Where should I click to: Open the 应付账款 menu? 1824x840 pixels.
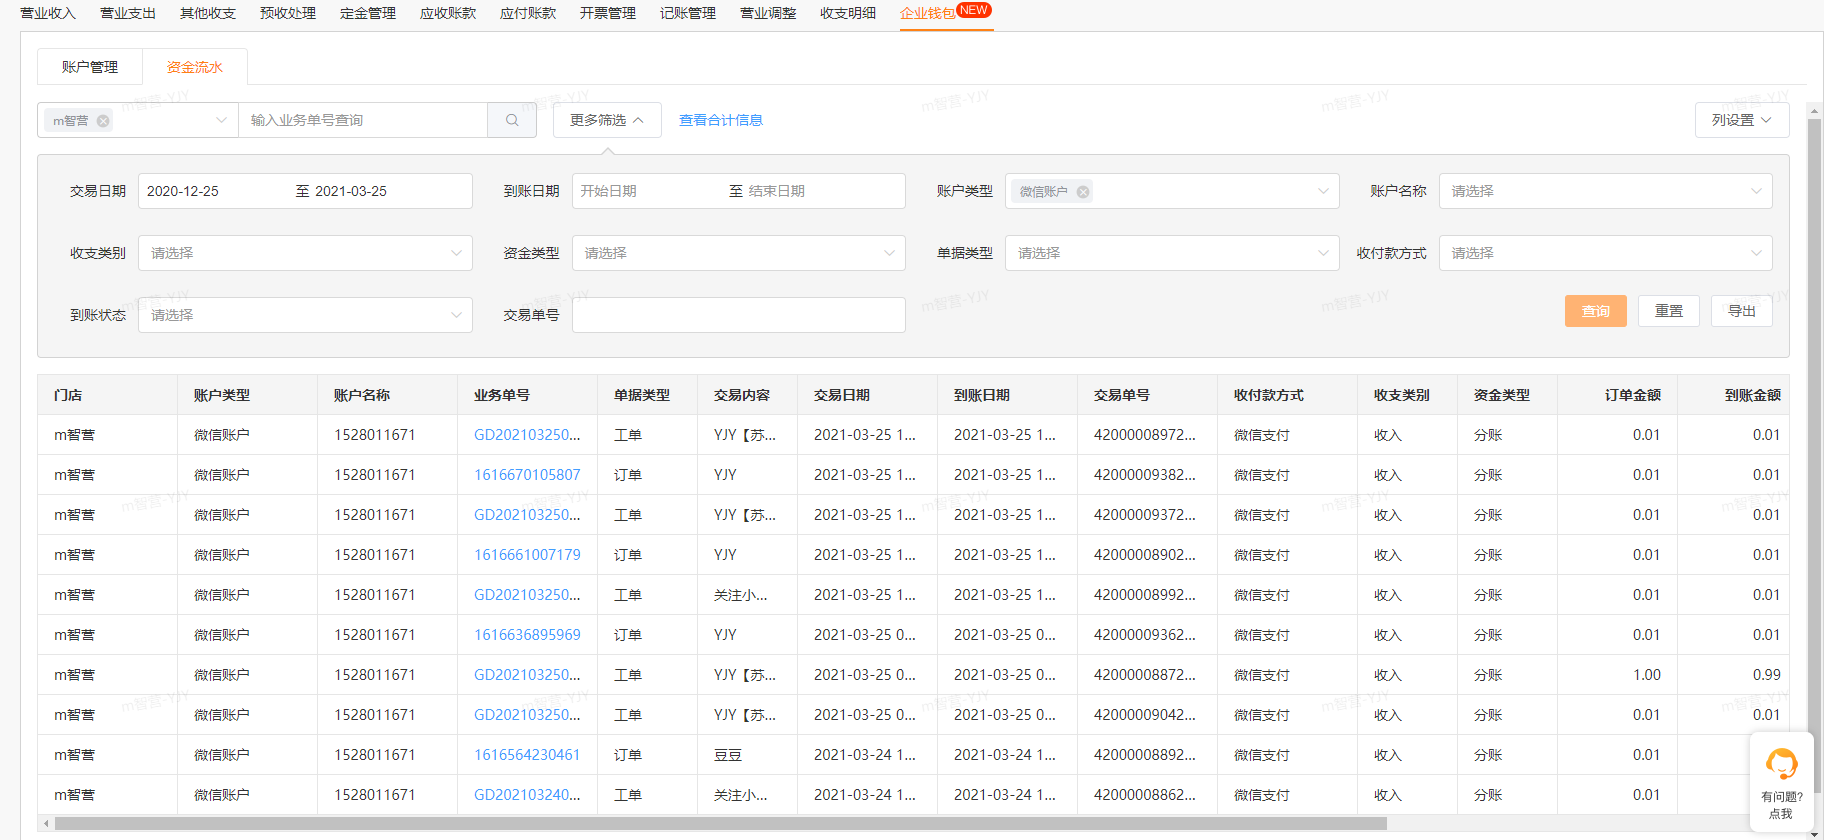point(528,13)
